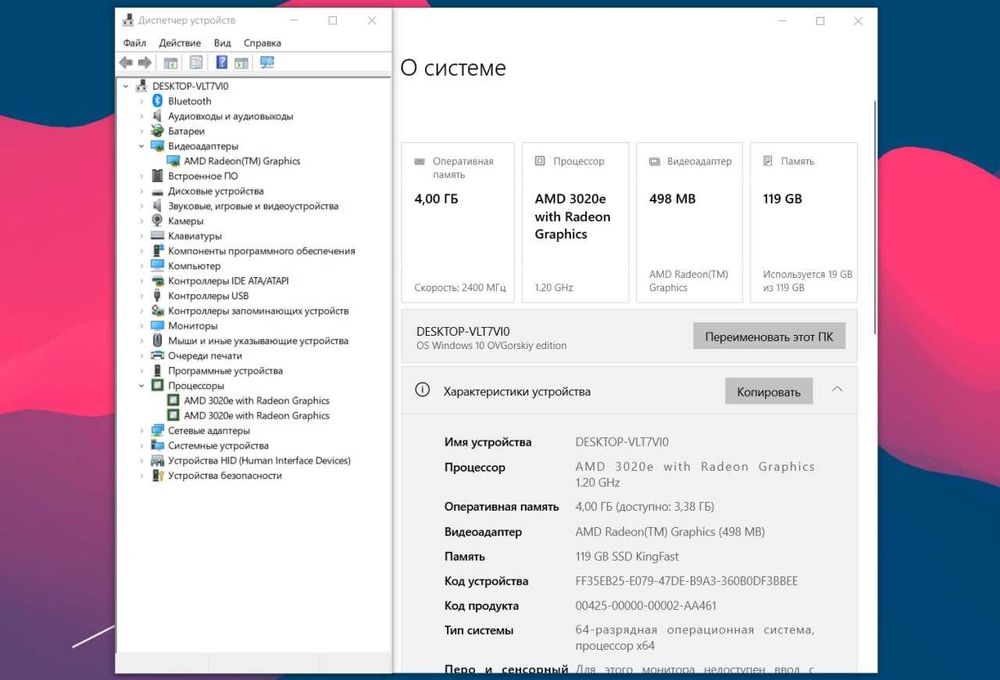Expand the Контроллеры IDE ATA/ATAPI node
Image resolution: width=1000 pixels, height=680 pixels.
click(x=142, y=281)
